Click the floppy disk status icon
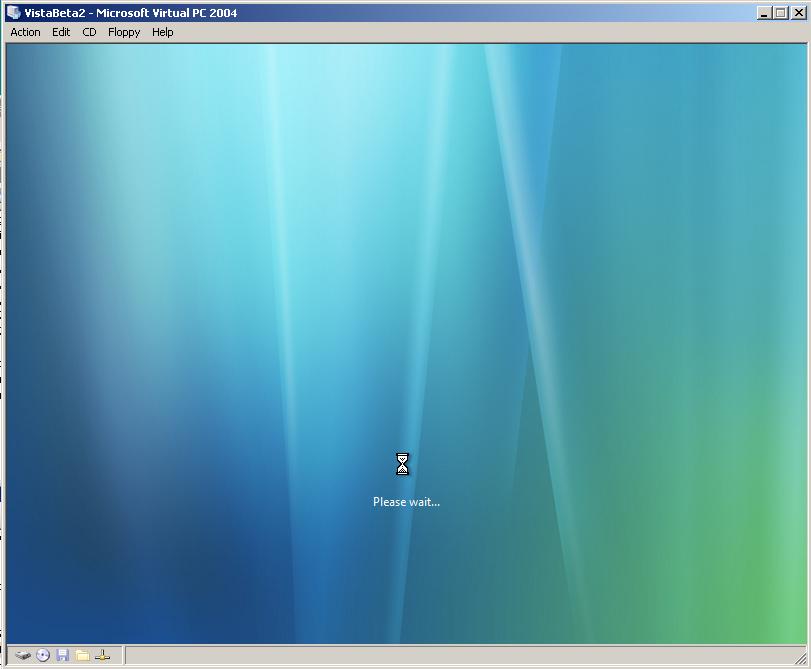This screenshot has height=669, width=811. [x=63, y=656]
